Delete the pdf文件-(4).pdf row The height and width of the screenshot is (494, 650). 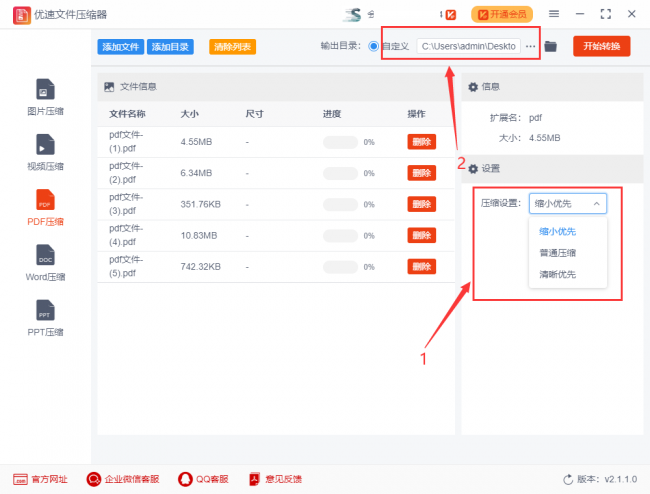click(422, 235)
